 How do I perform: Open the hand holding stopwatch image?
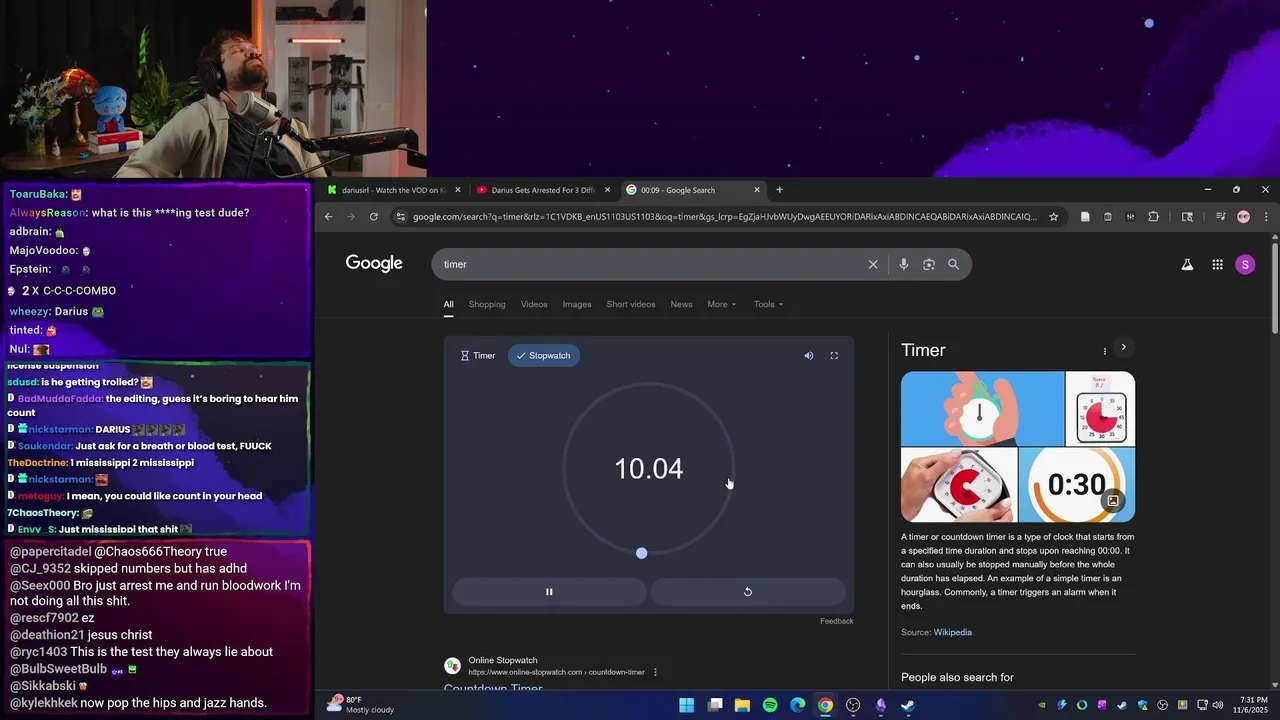[982, 408]
